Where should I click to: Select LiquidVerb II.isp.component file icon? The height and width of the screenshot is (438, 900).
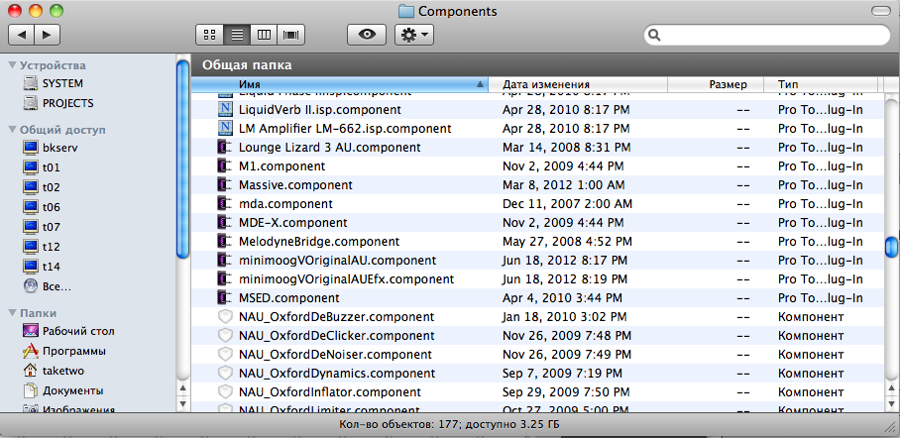click(x=225, y=110)
